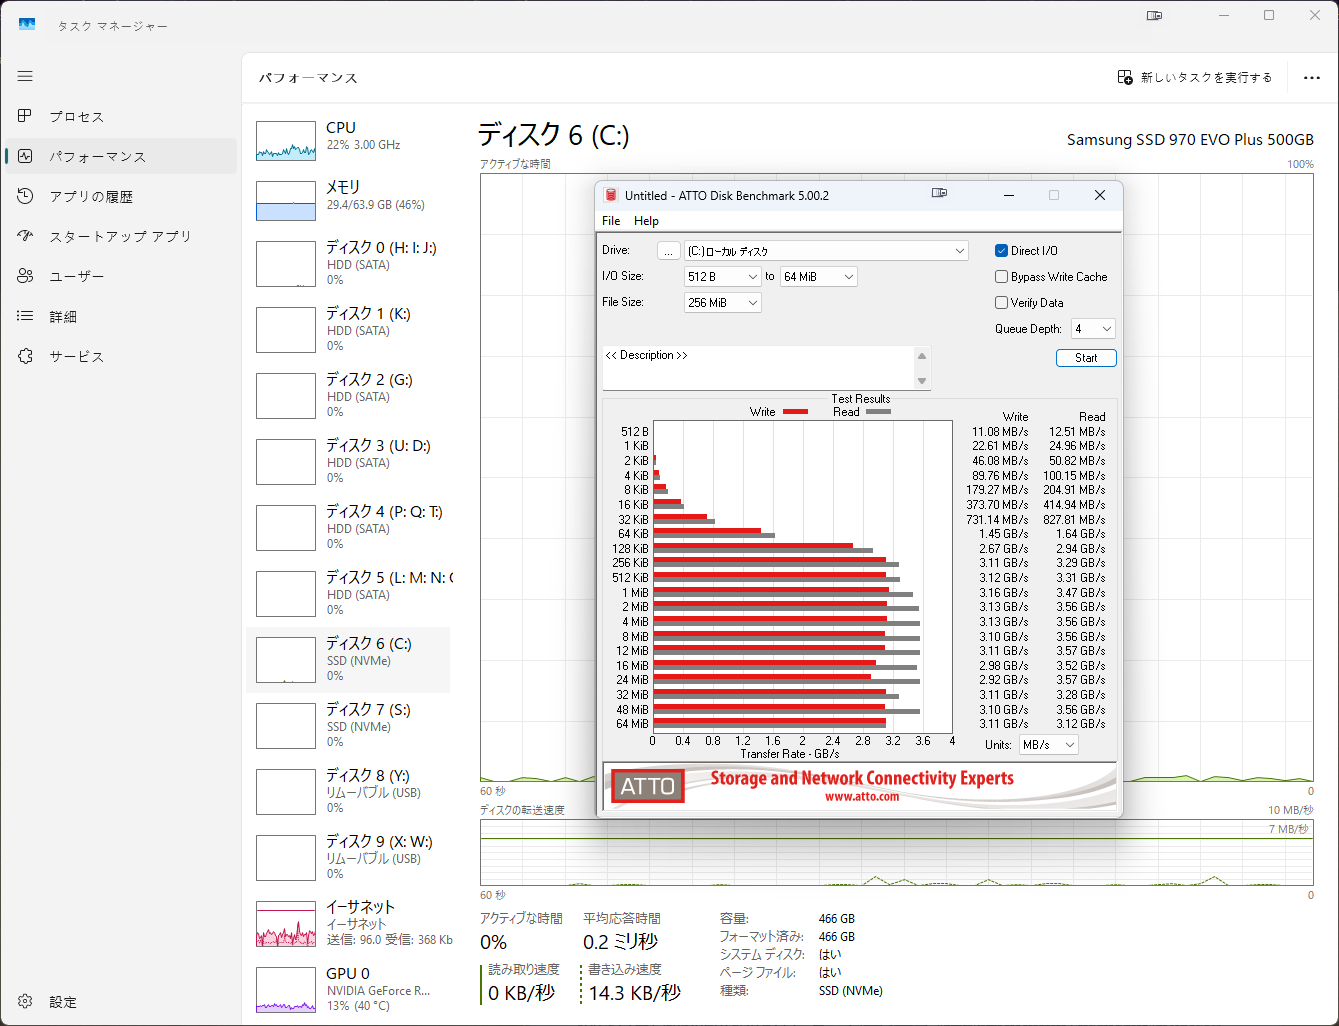Click the ATTO logo in the banner

click(647, 786)
